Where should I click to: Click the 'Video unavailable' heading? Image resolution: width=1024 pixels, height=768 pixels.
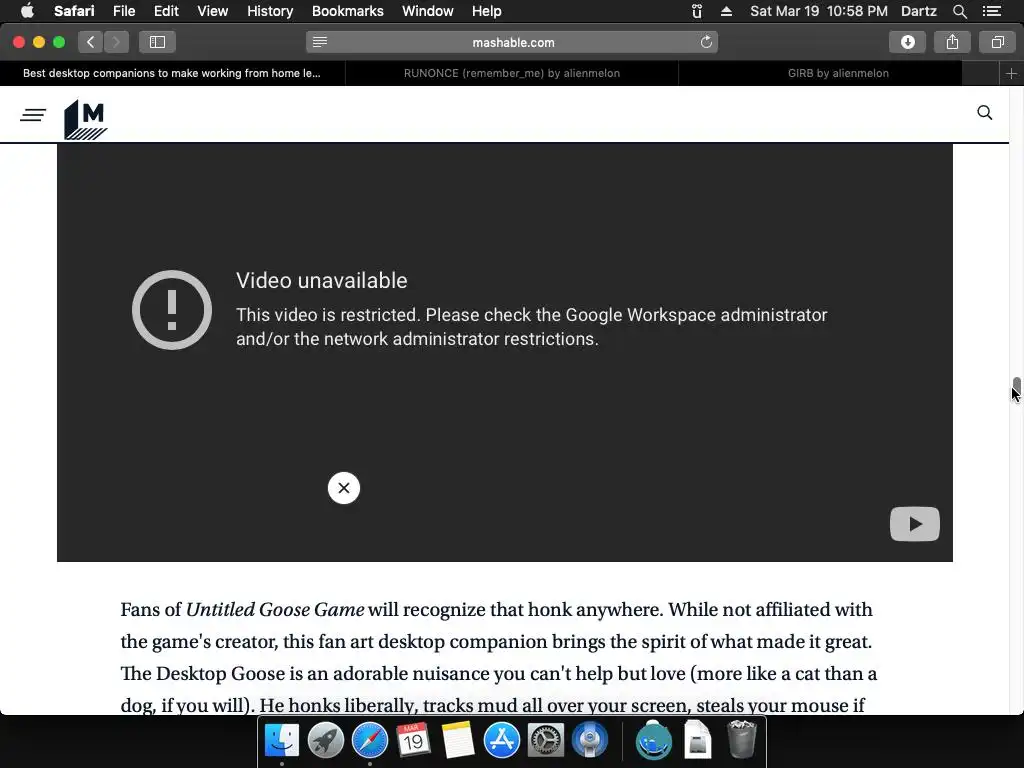(x=321, y=281)
